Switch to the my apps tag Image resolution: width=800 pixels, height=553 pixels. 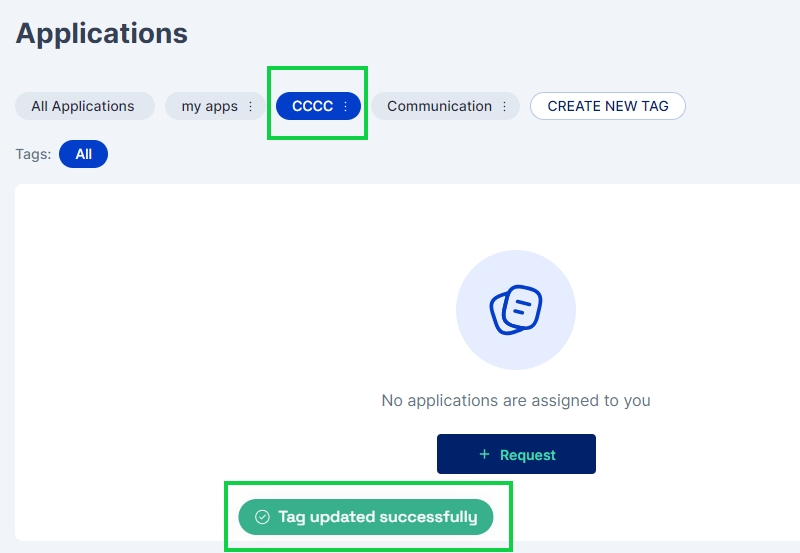pos(209,106)
